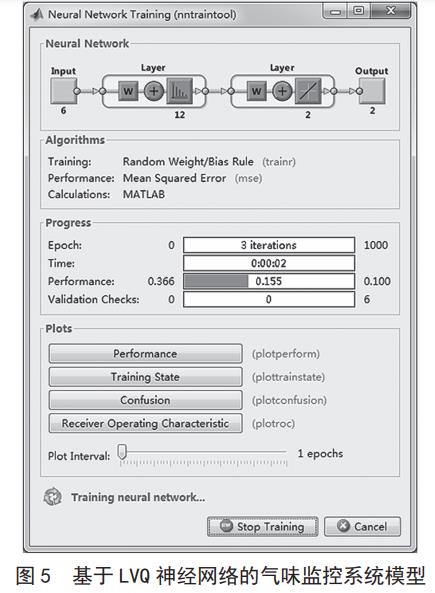Click the second layer's weight W block
Screen dimensions: 435x593
coord(256,91)
